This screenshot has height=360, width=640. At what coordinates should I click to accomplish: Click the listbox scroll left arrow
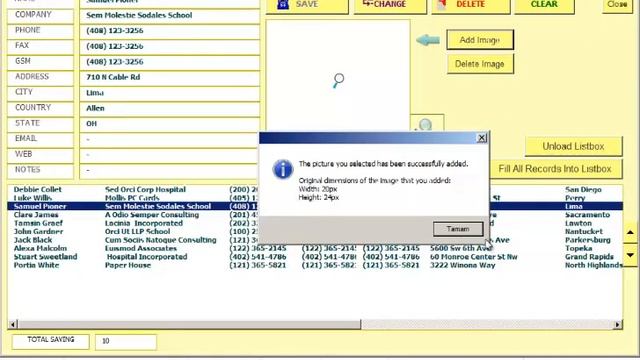tap(13, 324)
